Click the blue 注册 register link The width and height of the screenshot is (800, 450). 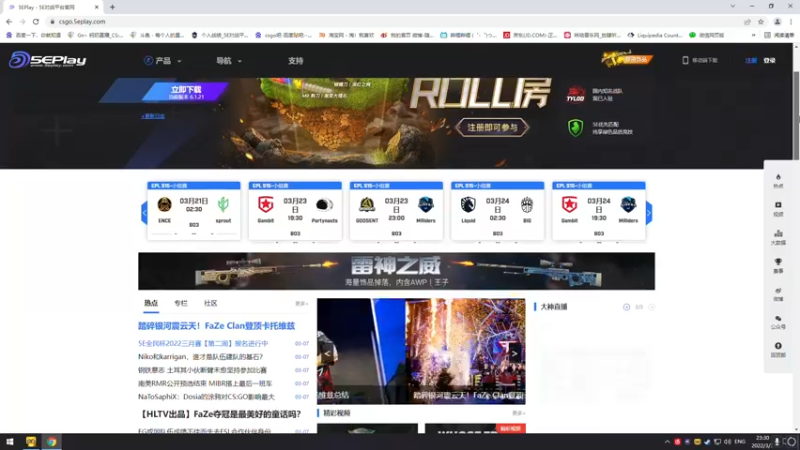coord(751,60)
